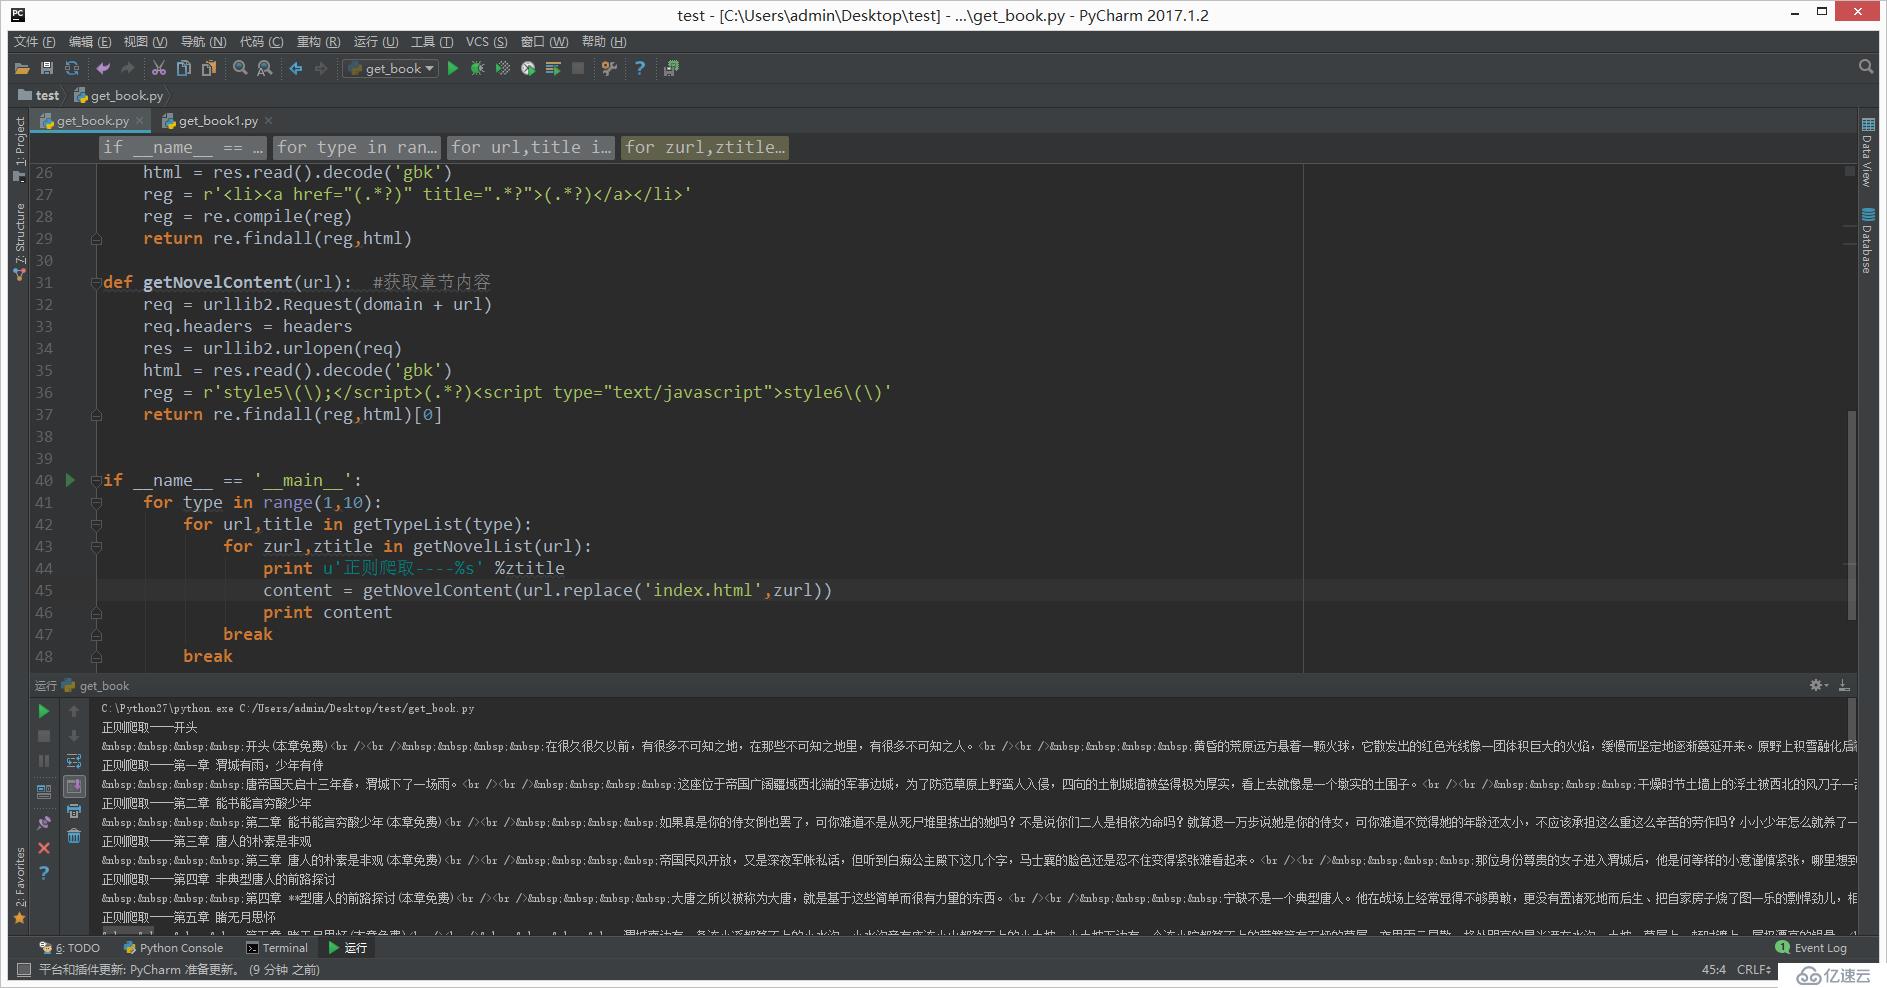
Task: Collapse the 'for type in range' fold marker
Action: (x=96, y=502)
